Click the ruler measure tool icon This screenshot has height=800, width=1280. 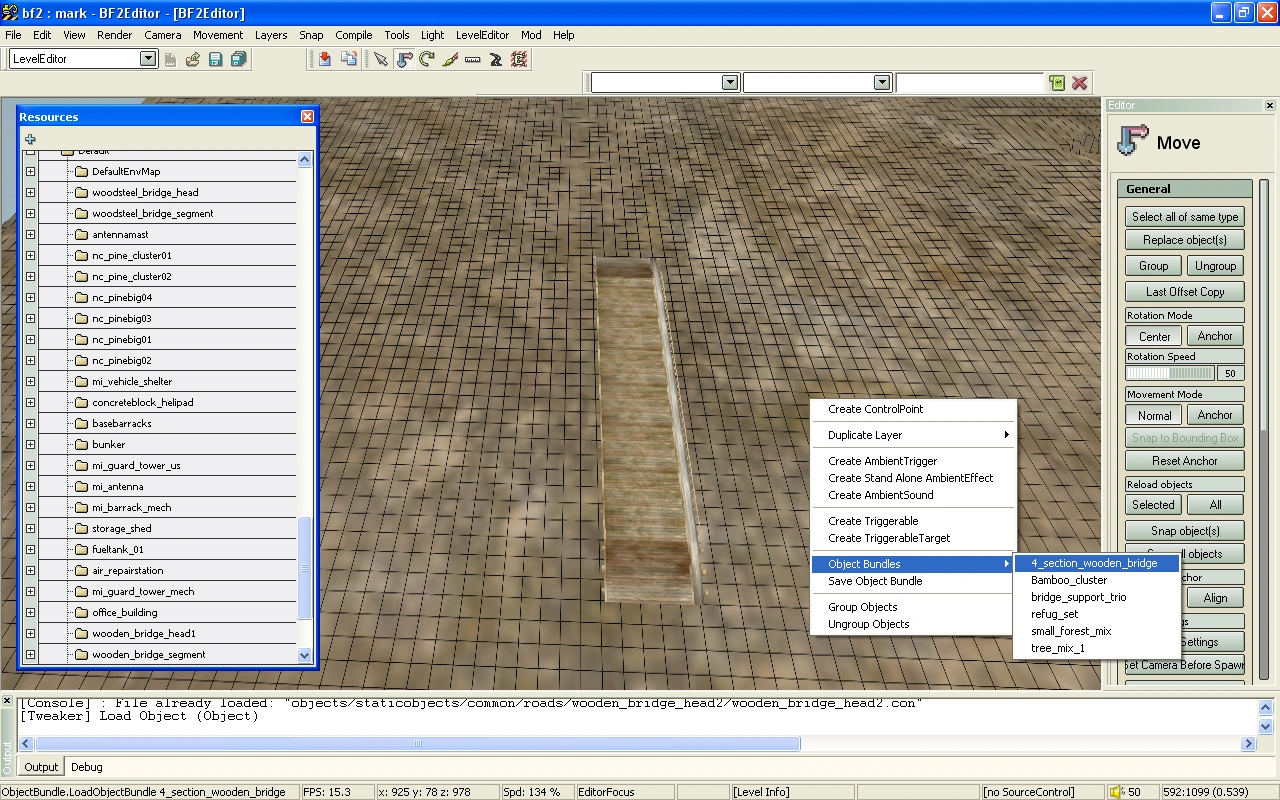tap(472, 59)
